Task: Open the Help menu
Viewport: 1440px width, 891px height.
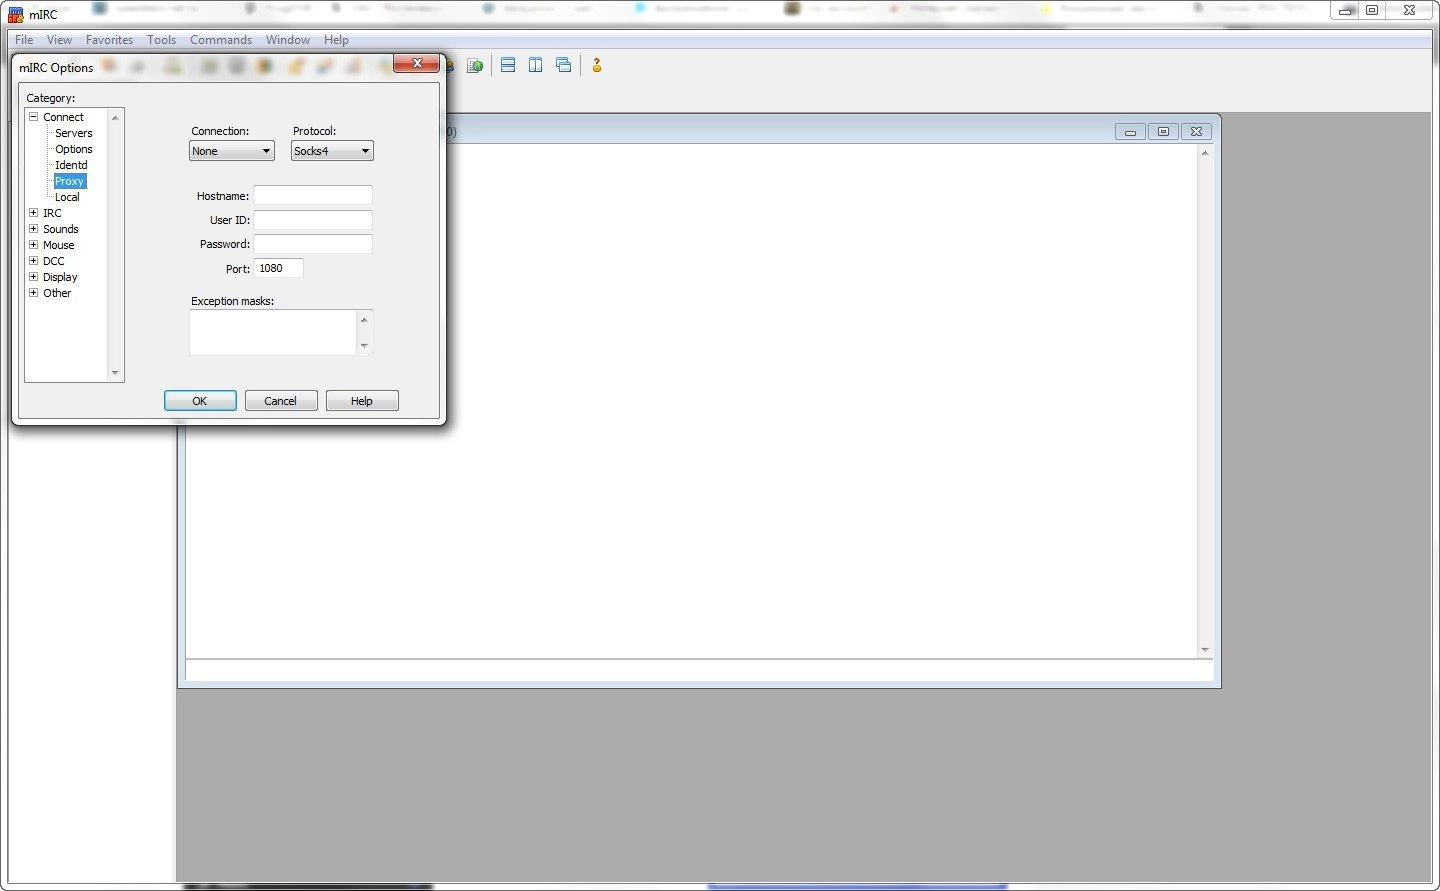Action: (336, 40)
